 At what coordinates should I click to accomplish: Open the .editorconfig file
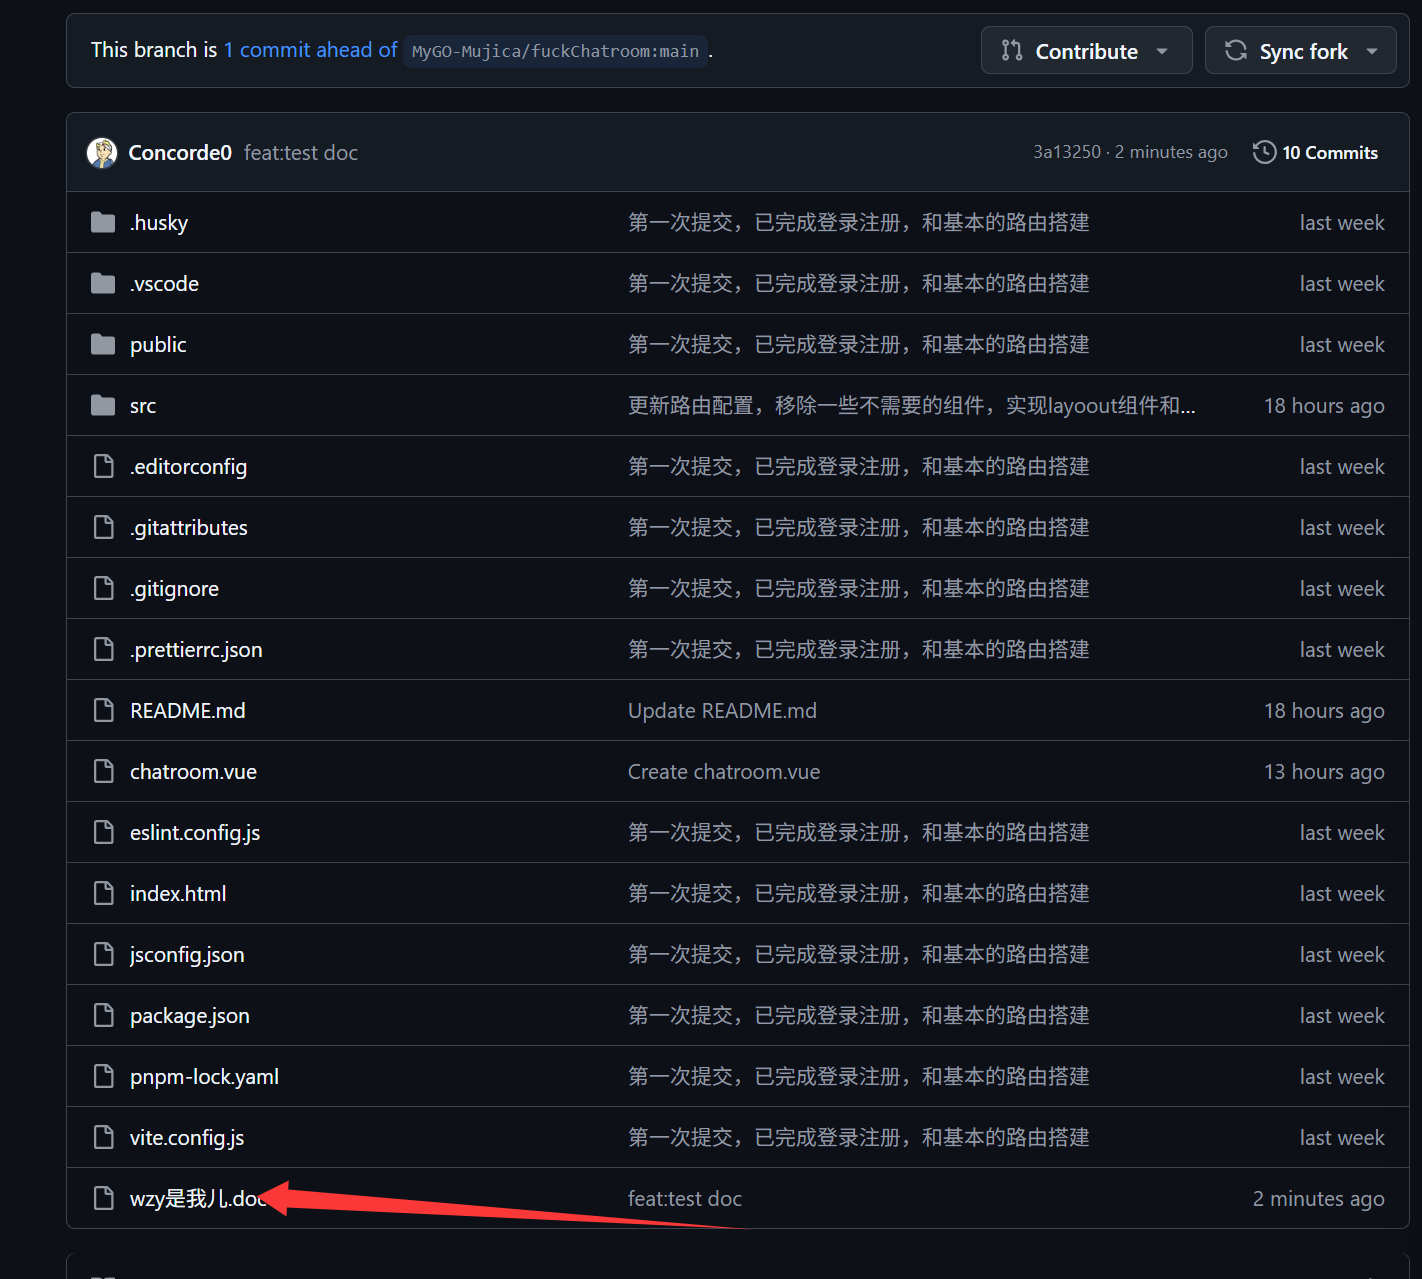coord(188,467)
